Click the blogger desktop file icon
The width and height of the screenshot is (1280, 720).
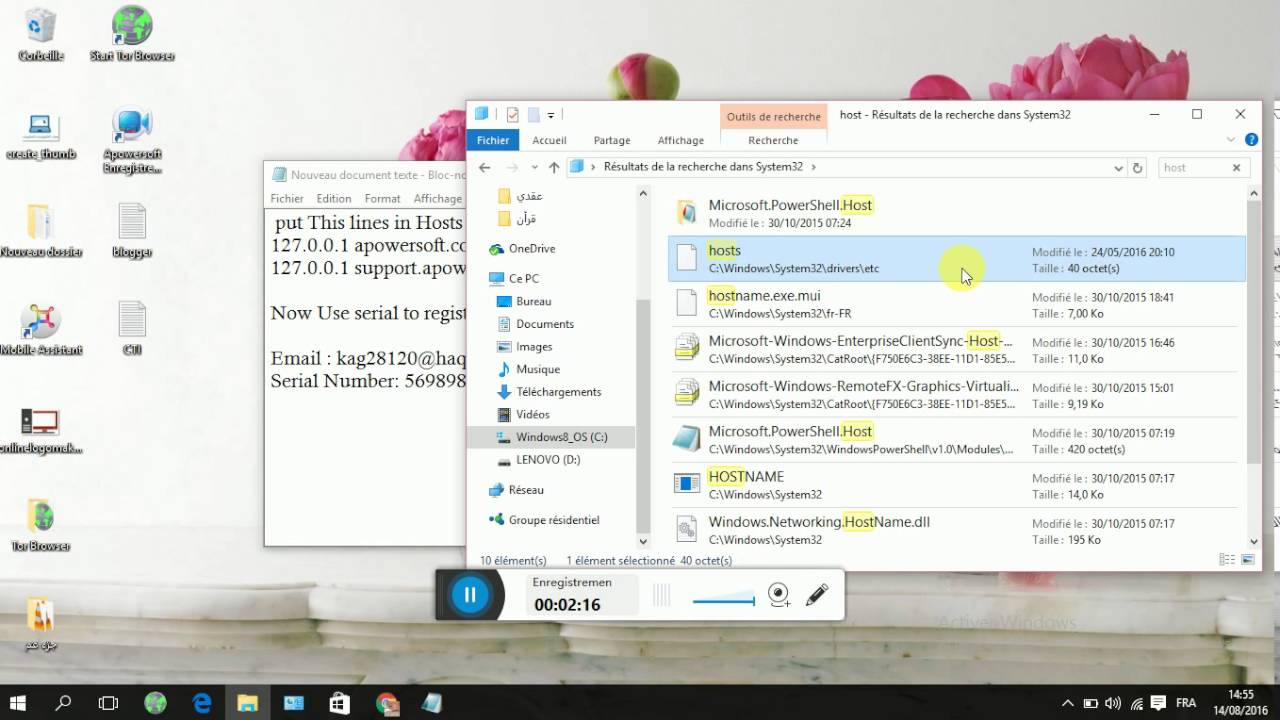click(132, 231)
